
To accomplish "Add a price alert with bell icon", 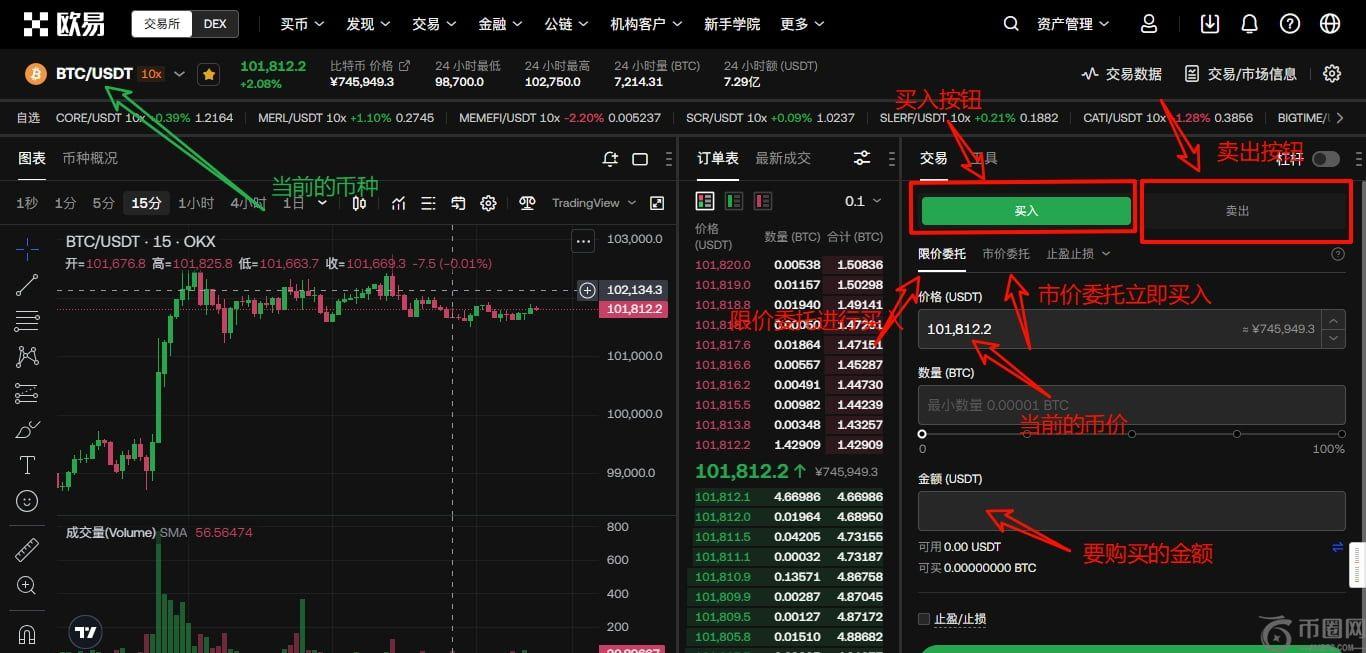I will coord(610,158).
